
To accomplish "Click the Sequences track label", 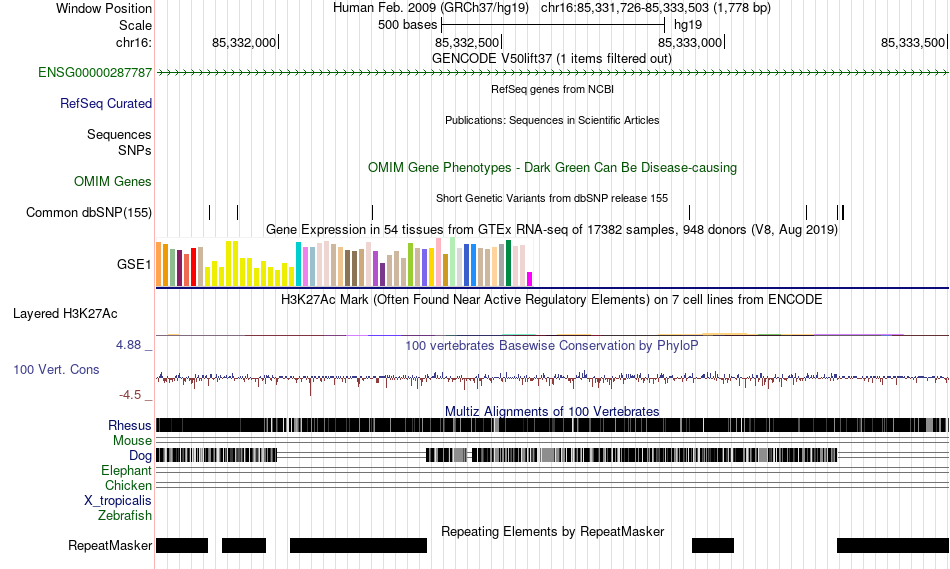I will pos(119,135).
